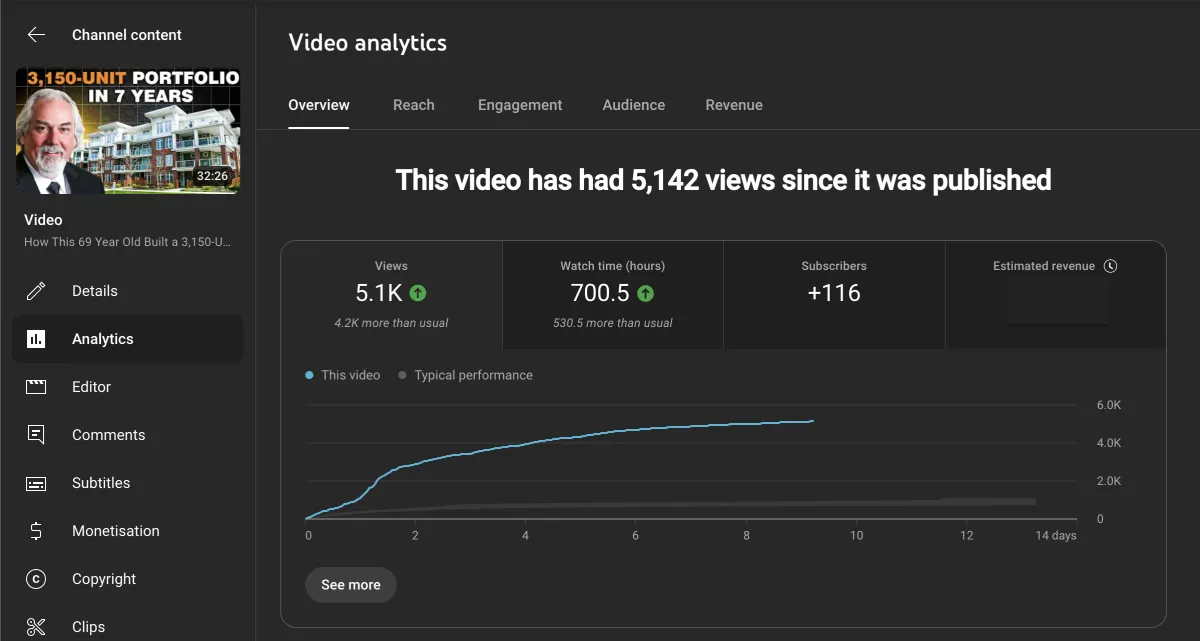Open the Clips scissors icon

(x=36, y=627)
